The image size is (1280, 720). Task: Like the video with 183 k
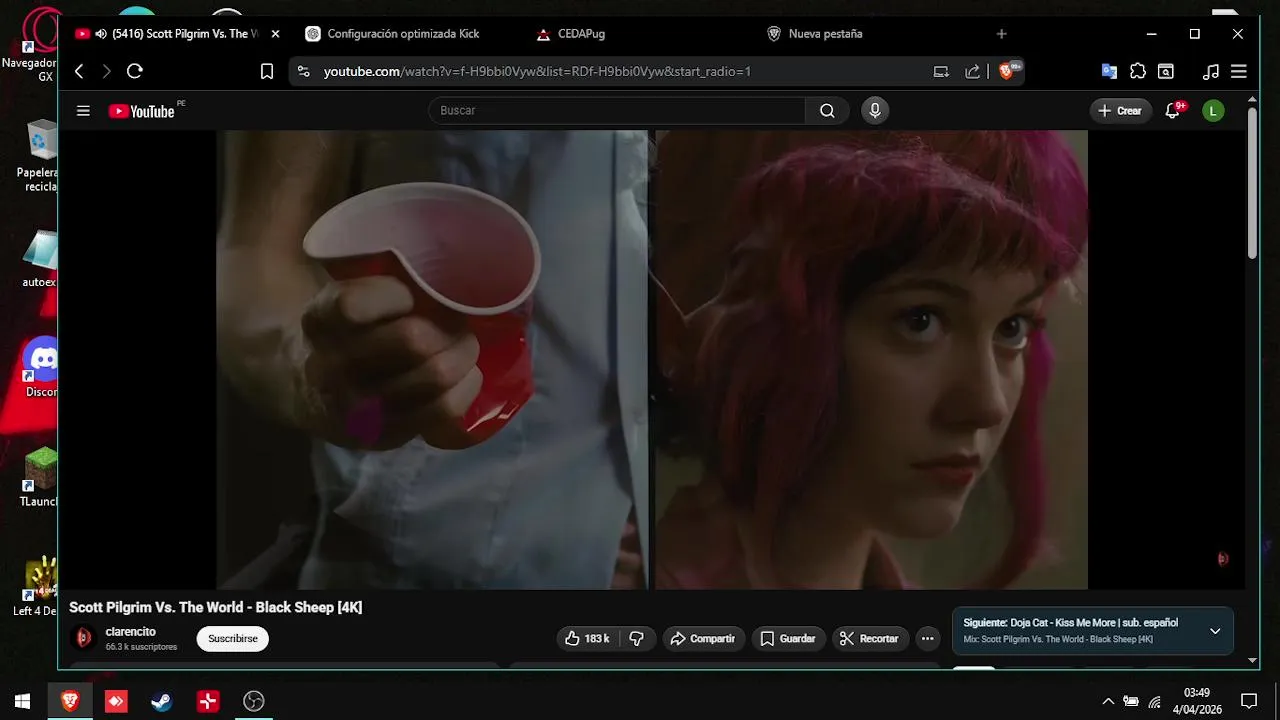coord(587,639)
